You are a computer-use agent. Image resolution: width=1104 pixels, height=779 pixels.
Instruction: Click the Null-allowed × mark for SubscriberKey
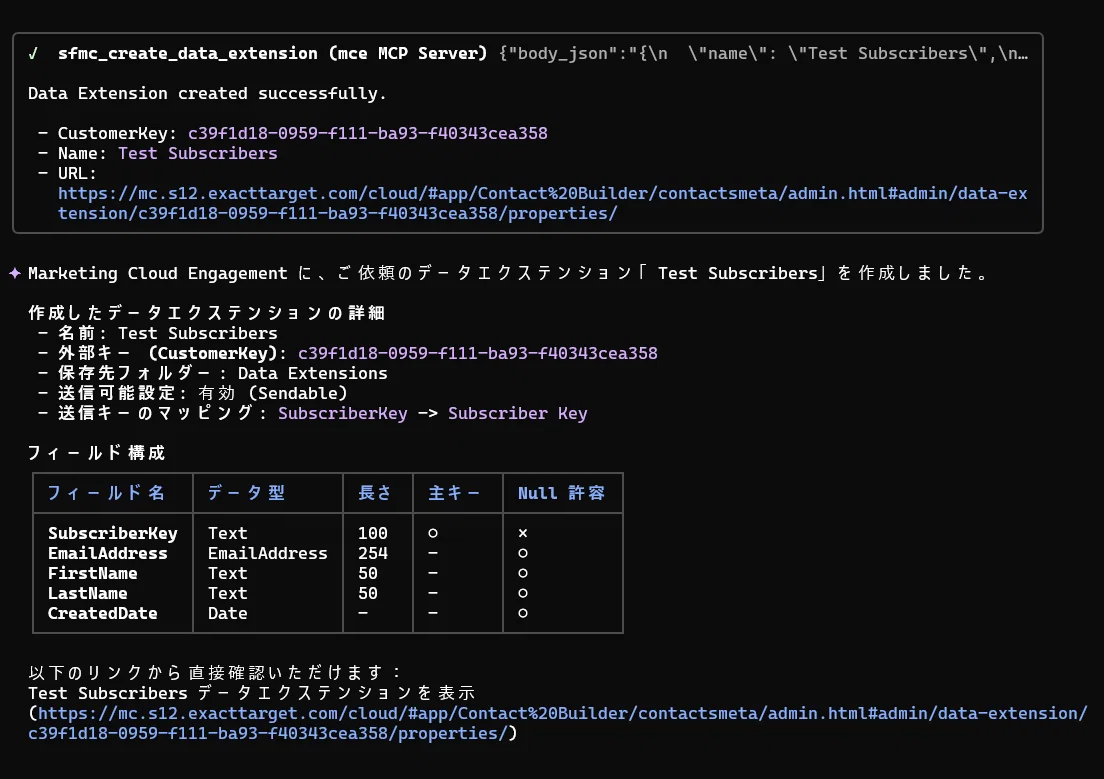[x=522, y=533]
